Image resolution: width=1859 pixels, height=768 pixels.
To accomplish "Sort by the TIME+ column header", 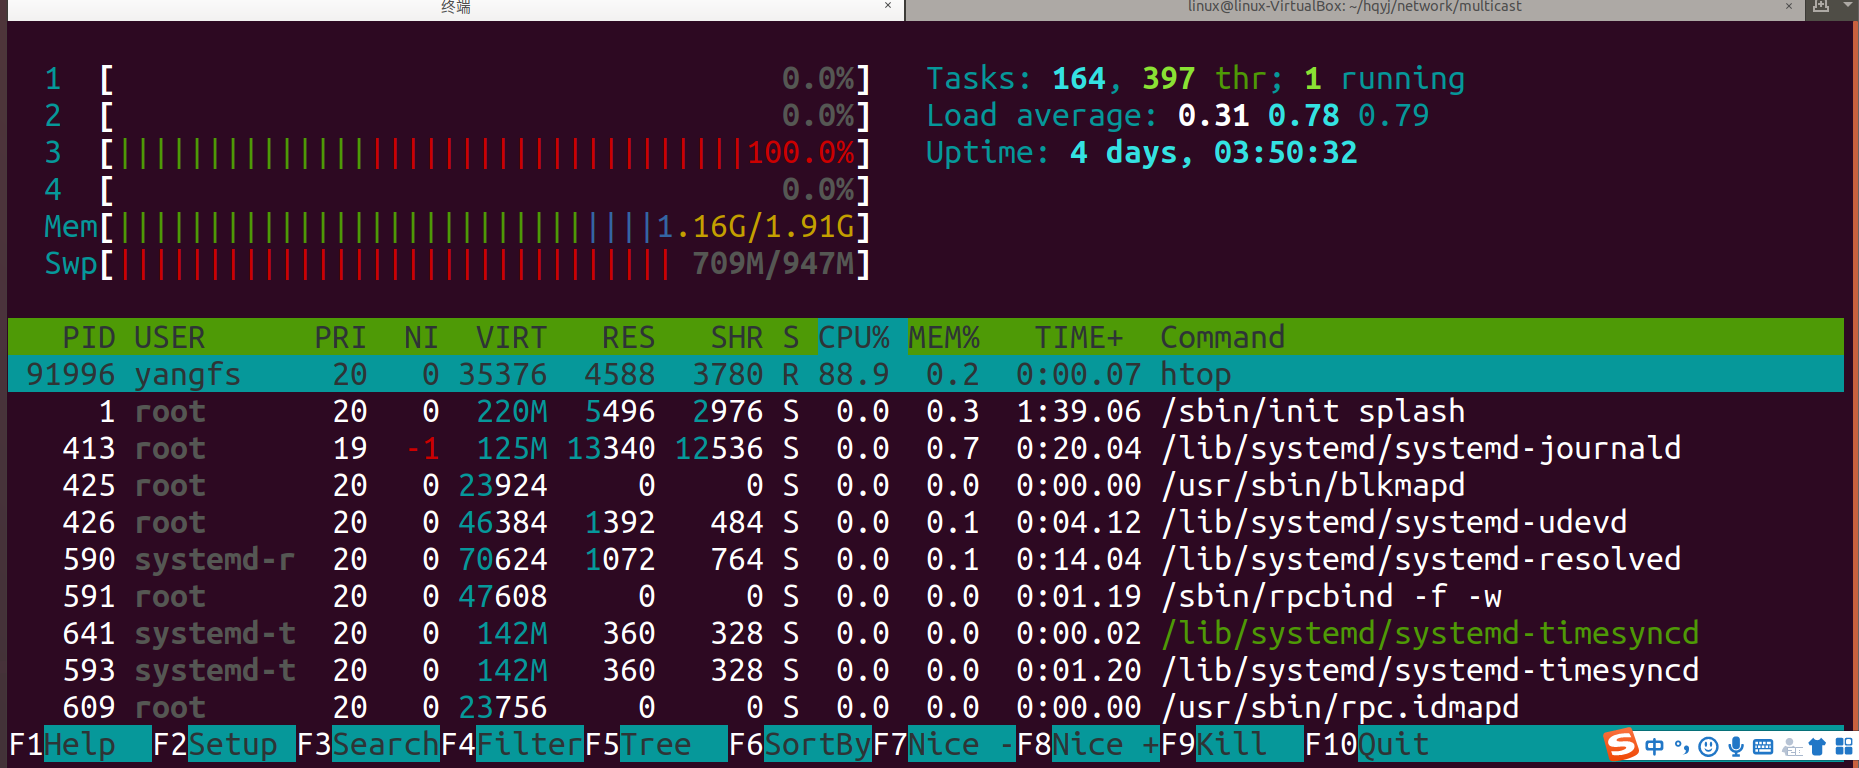I will [1079, 338].
